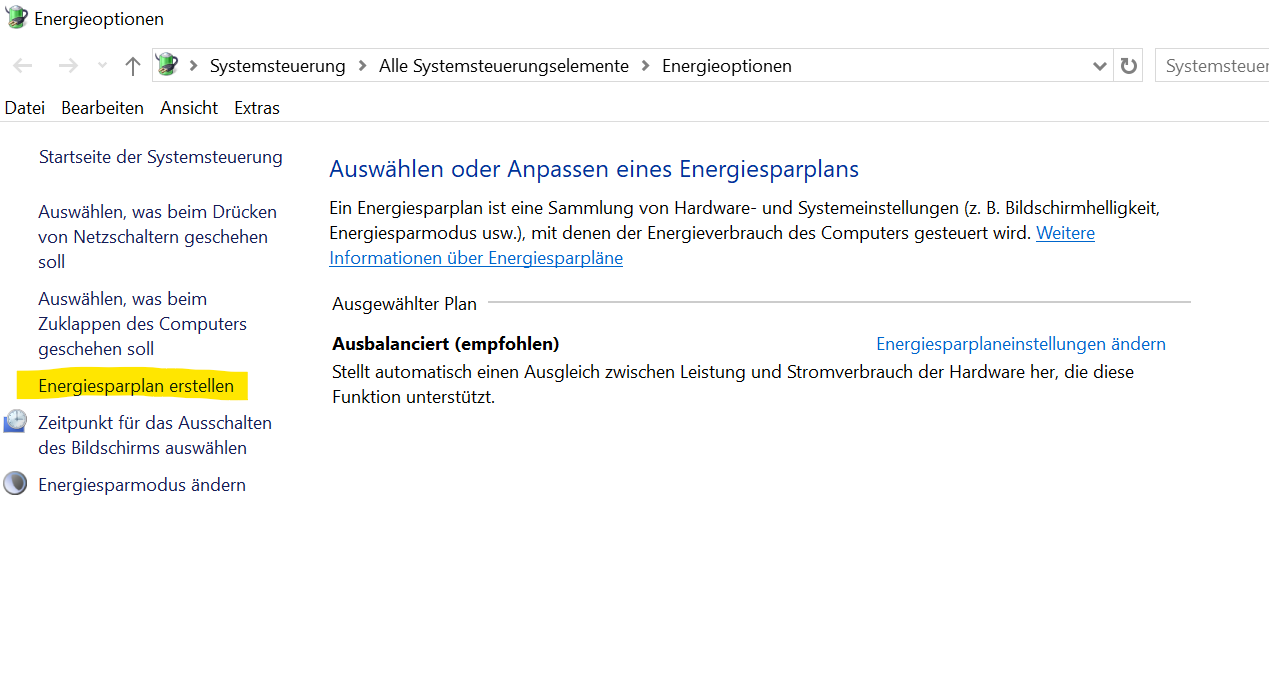This screenshot has height=679, width=1269.
Task: Go up one level with the up arrow
Action: [132, 66]
